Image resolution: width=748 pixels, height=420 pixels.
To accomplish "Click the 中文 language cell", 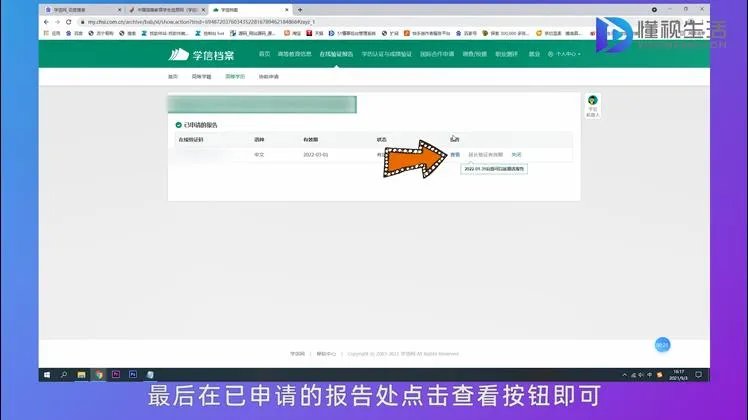I will click(x=259, y=155).
